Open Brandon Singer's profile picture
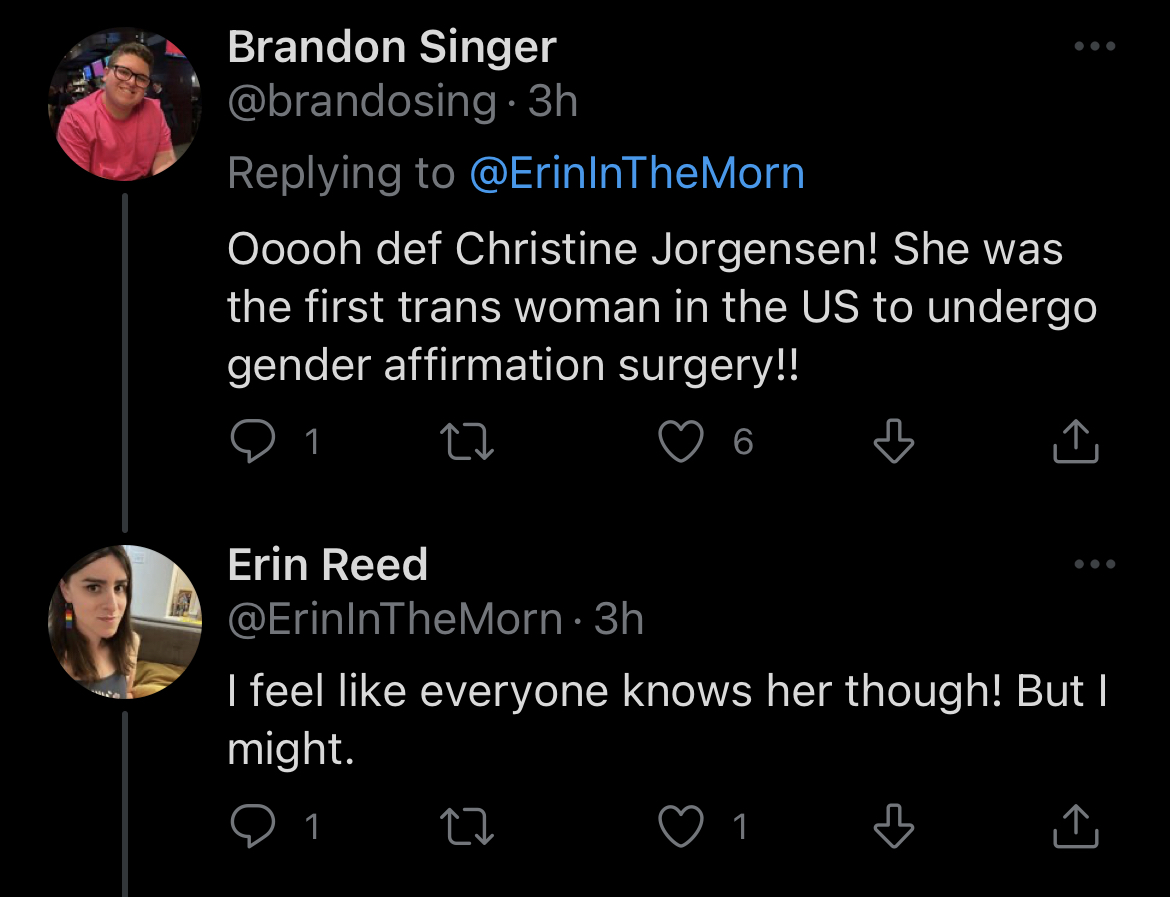This screenshot has height=897, width=1170. pos(125,105)
